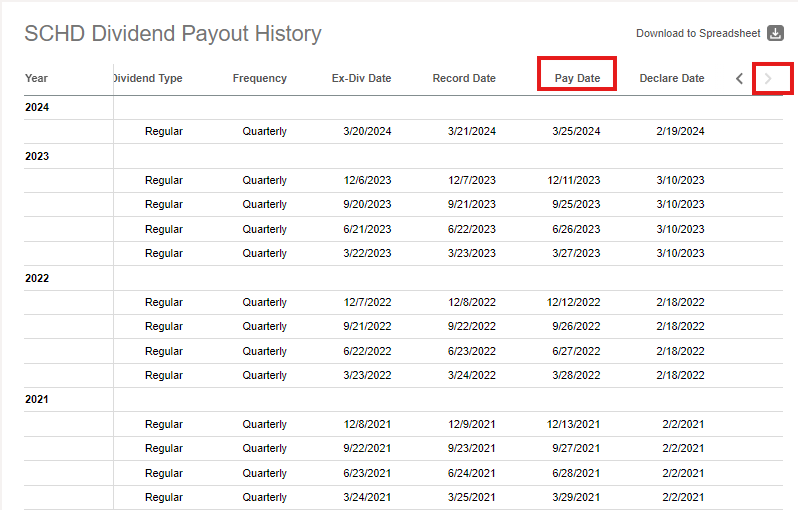Click the ex-div date 6/21/2023
Image resolution: width=798 pixels, height=510 pixels.
pos(367,229)
